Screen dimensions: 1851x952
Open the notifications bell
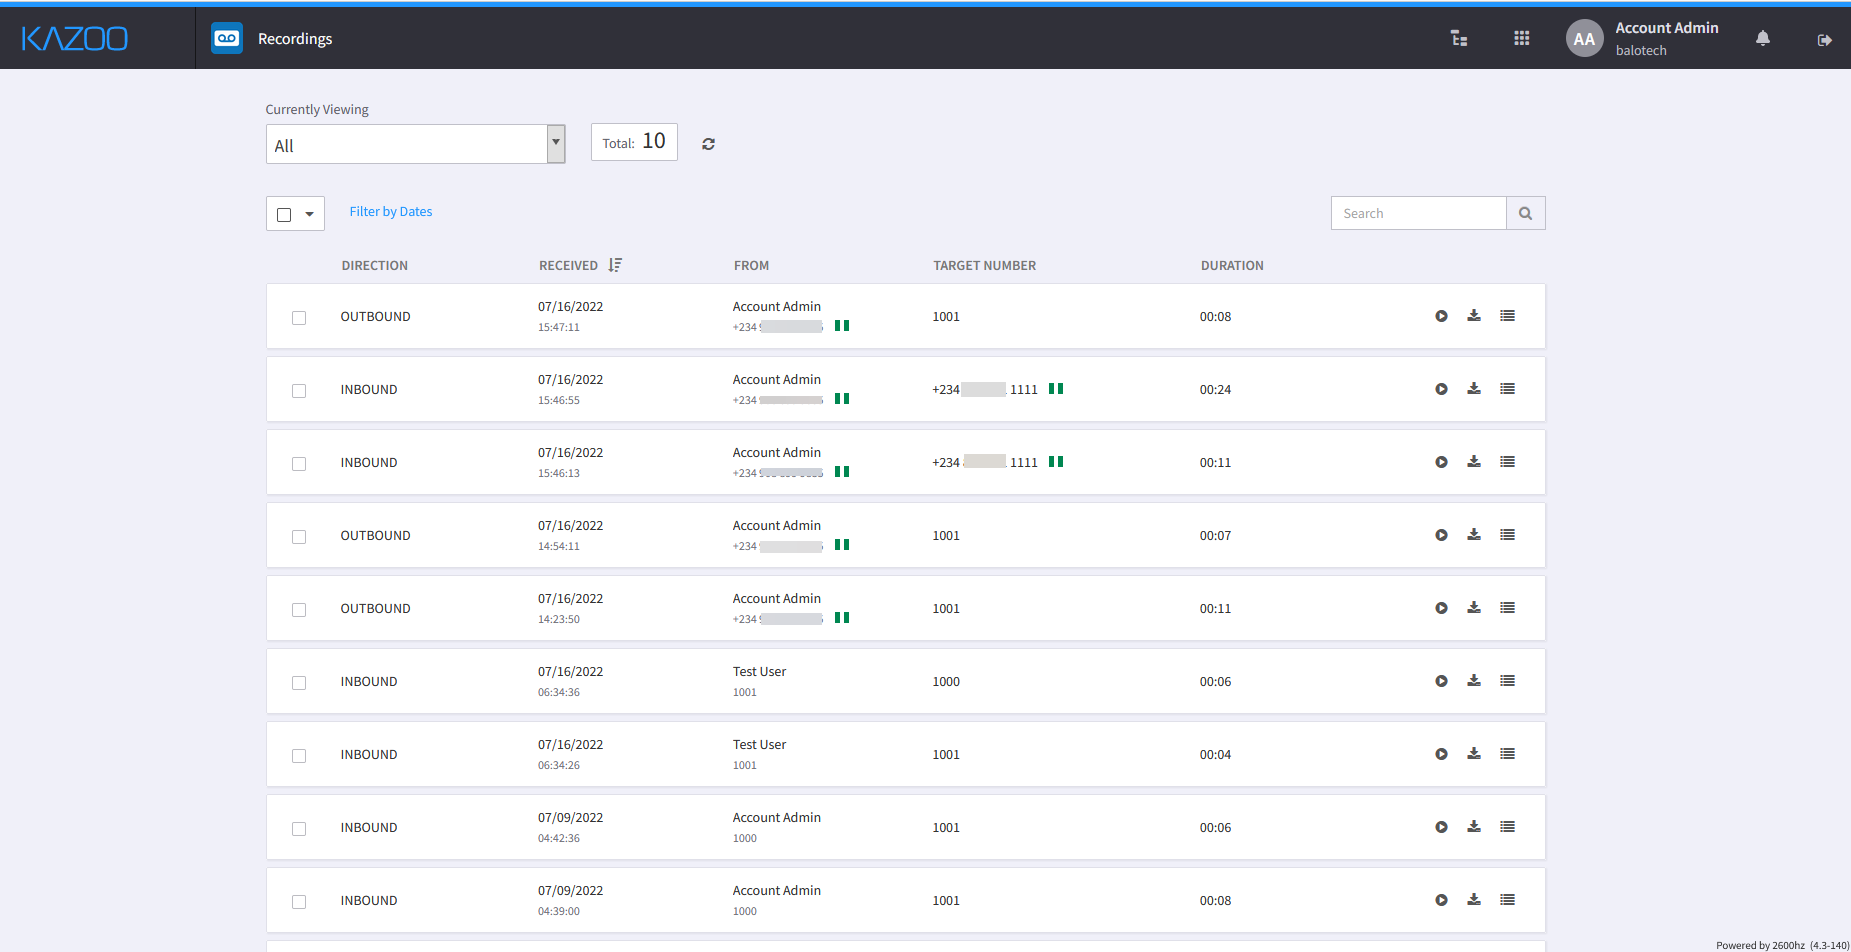tap(1762, 39)
